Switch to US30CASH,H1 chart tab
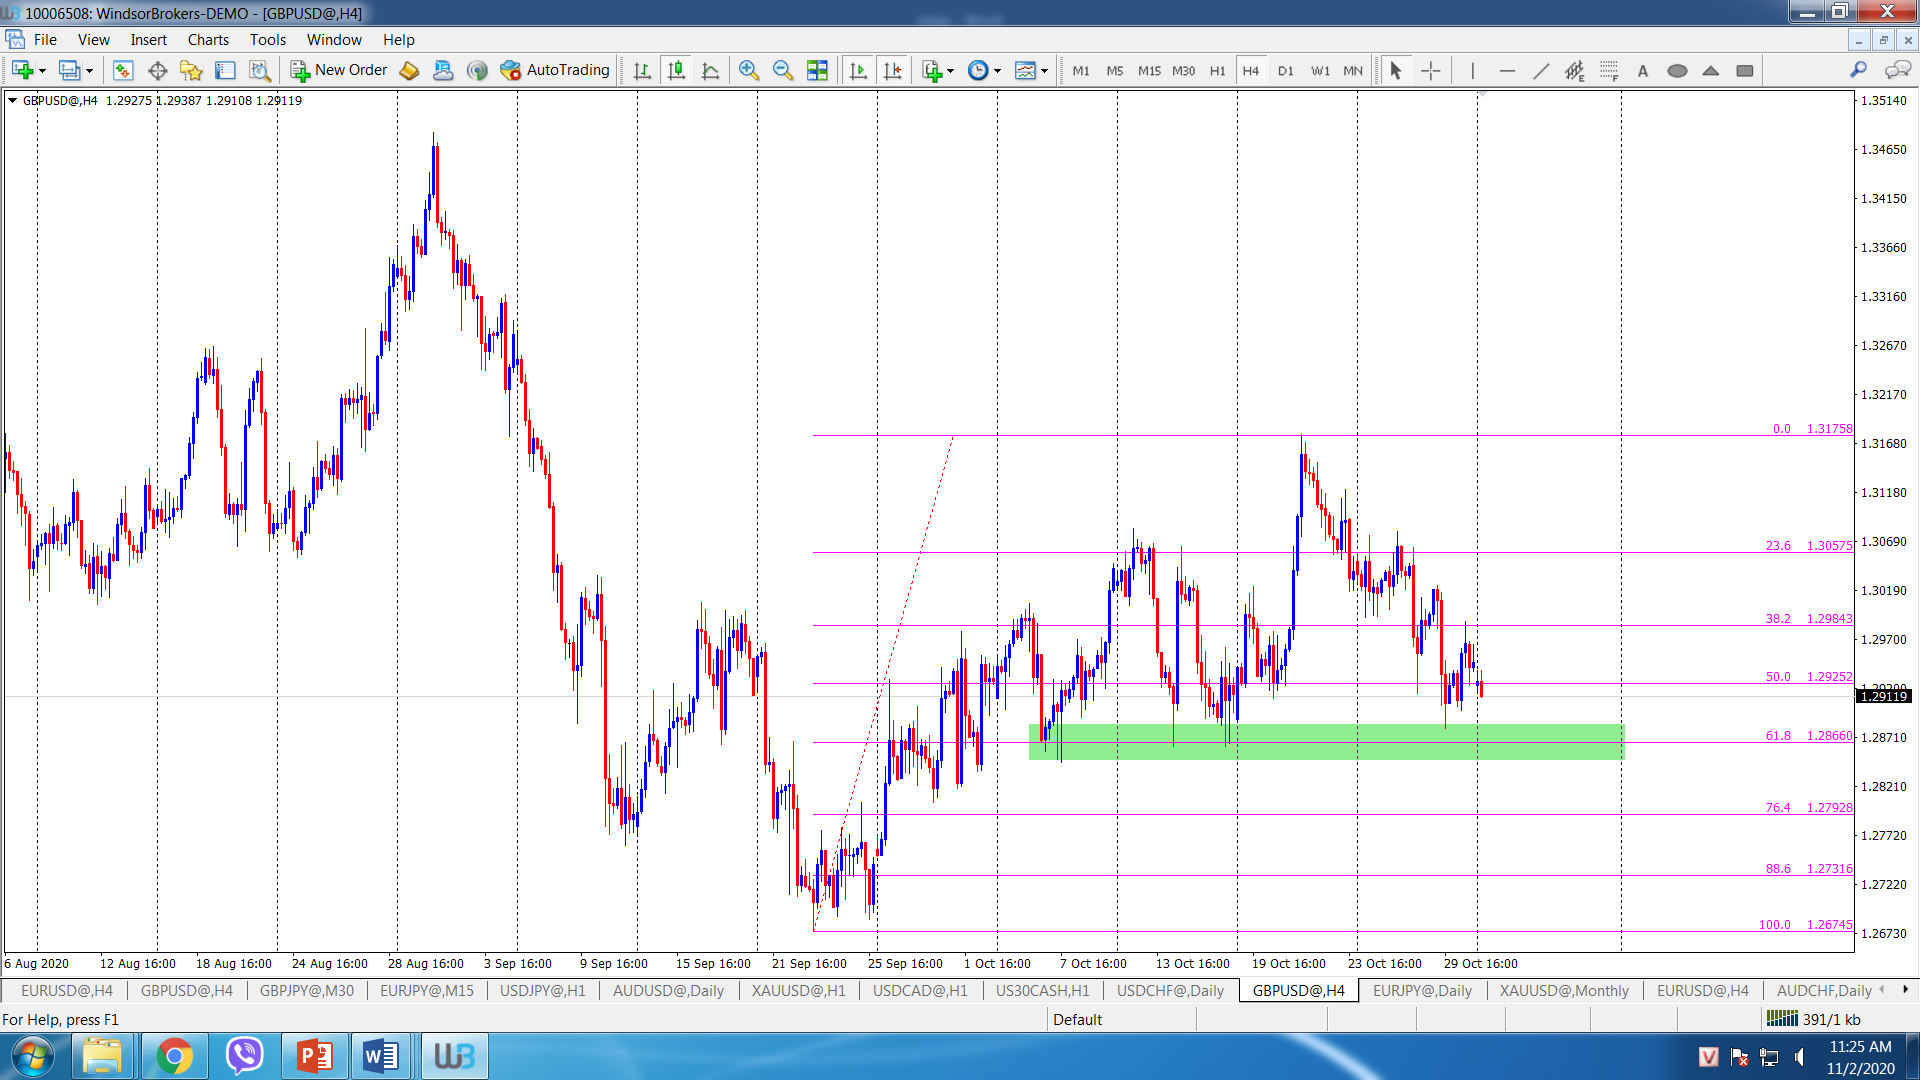This screenshot has height=1080, width=1920. 1042,990
